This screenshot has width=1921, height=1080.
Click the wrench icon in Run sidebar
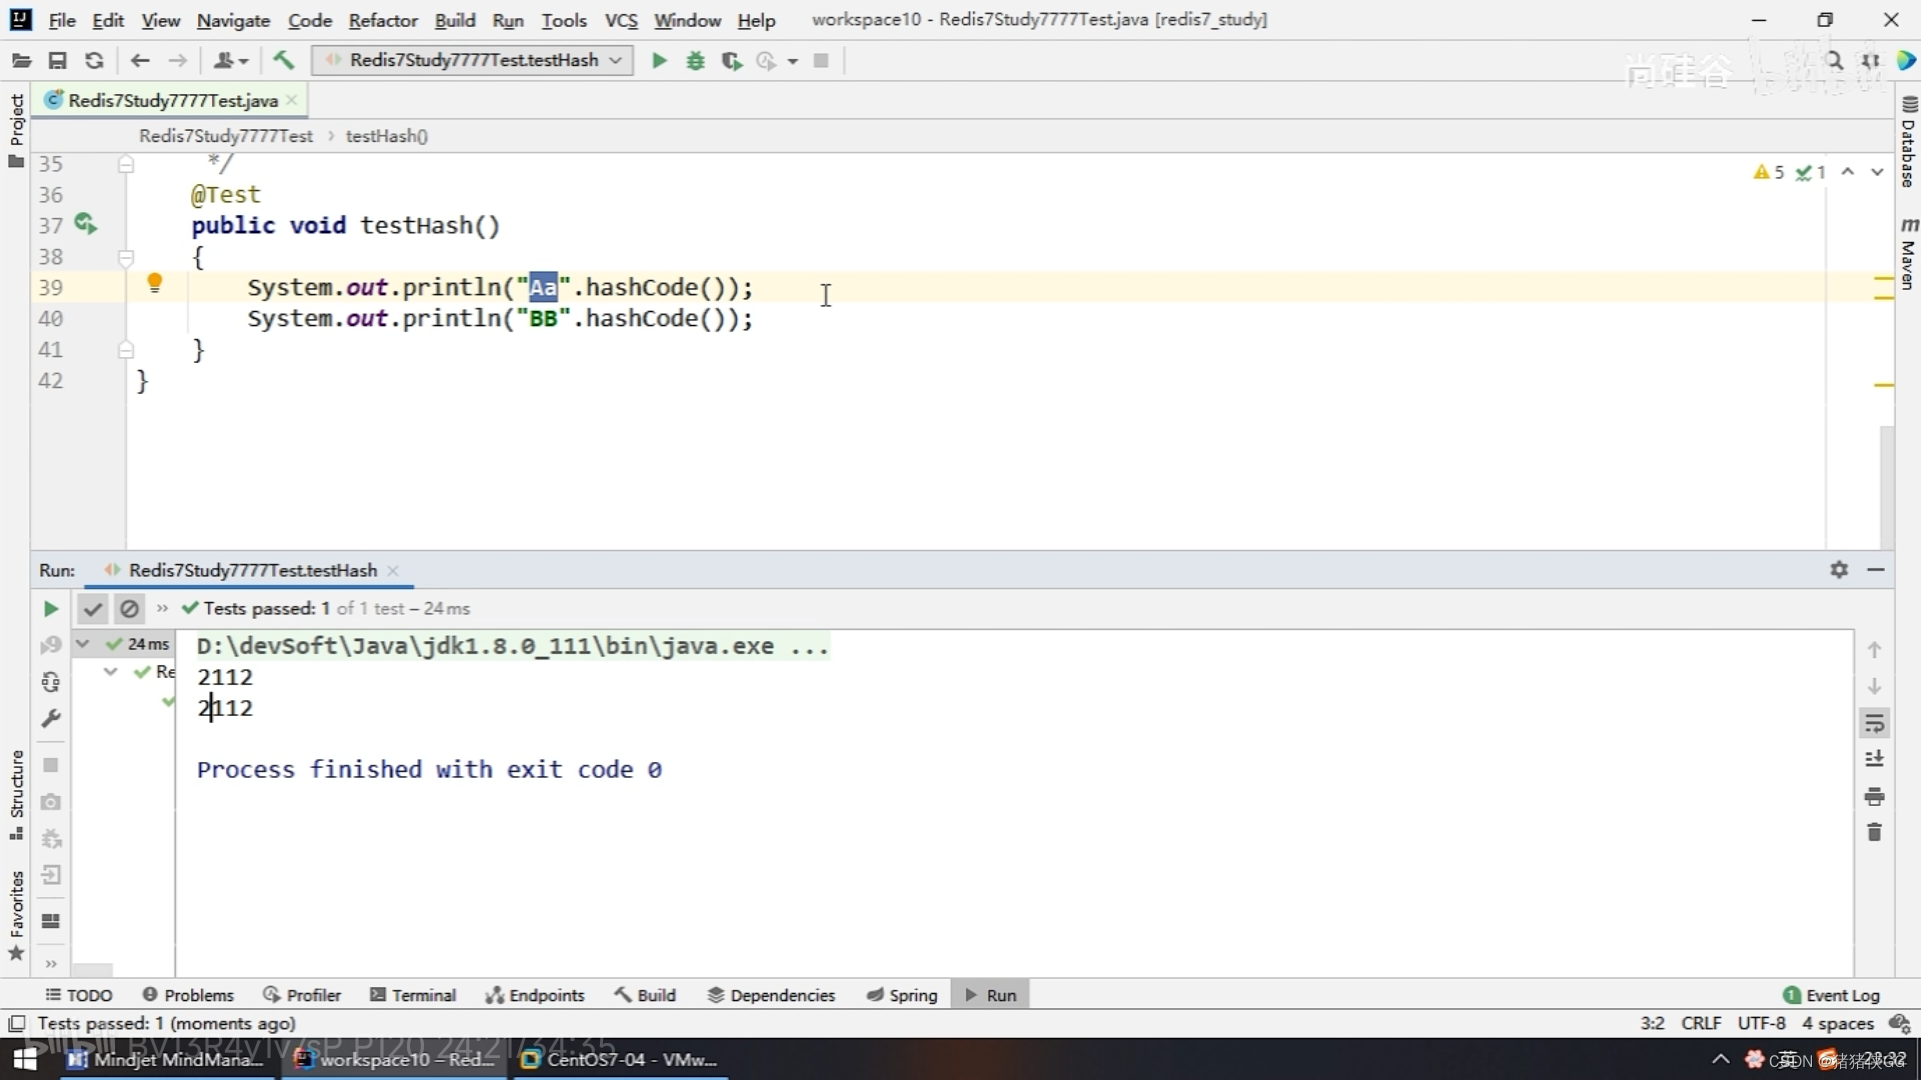(50, 718)
